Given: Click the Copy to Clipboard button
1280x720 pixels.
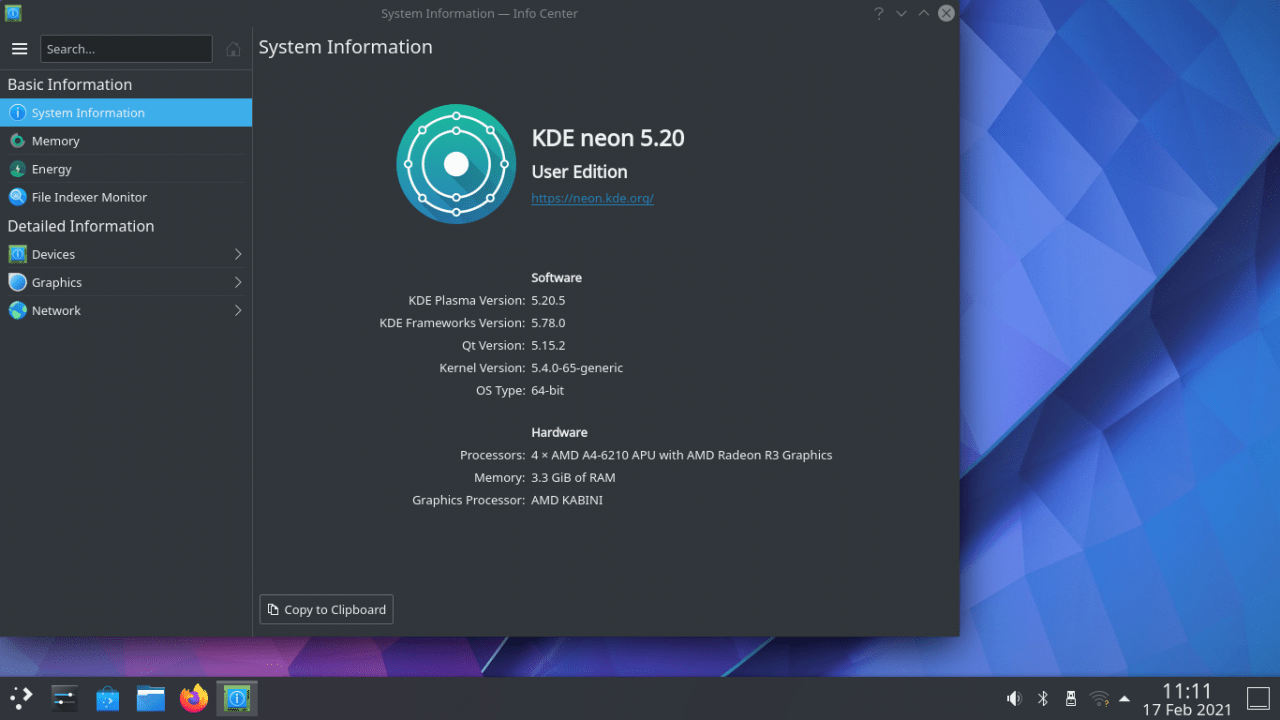Looking at the screenshot, I should (x=326, y=610).
